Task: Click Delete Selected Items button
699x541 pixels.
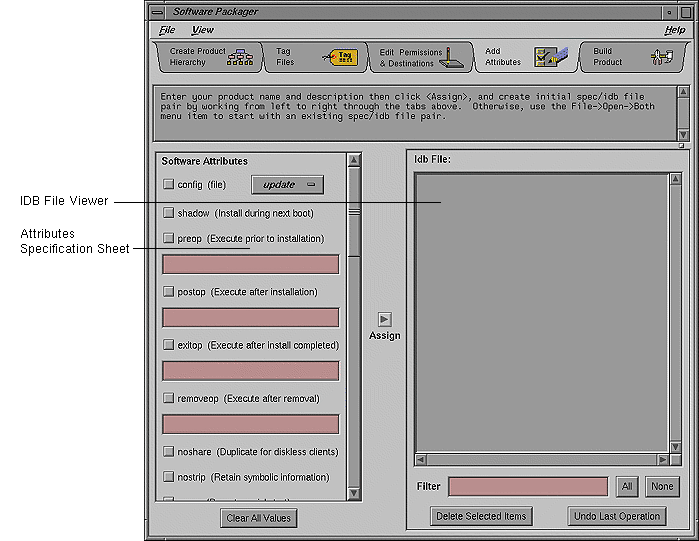Action: (481, 516)
